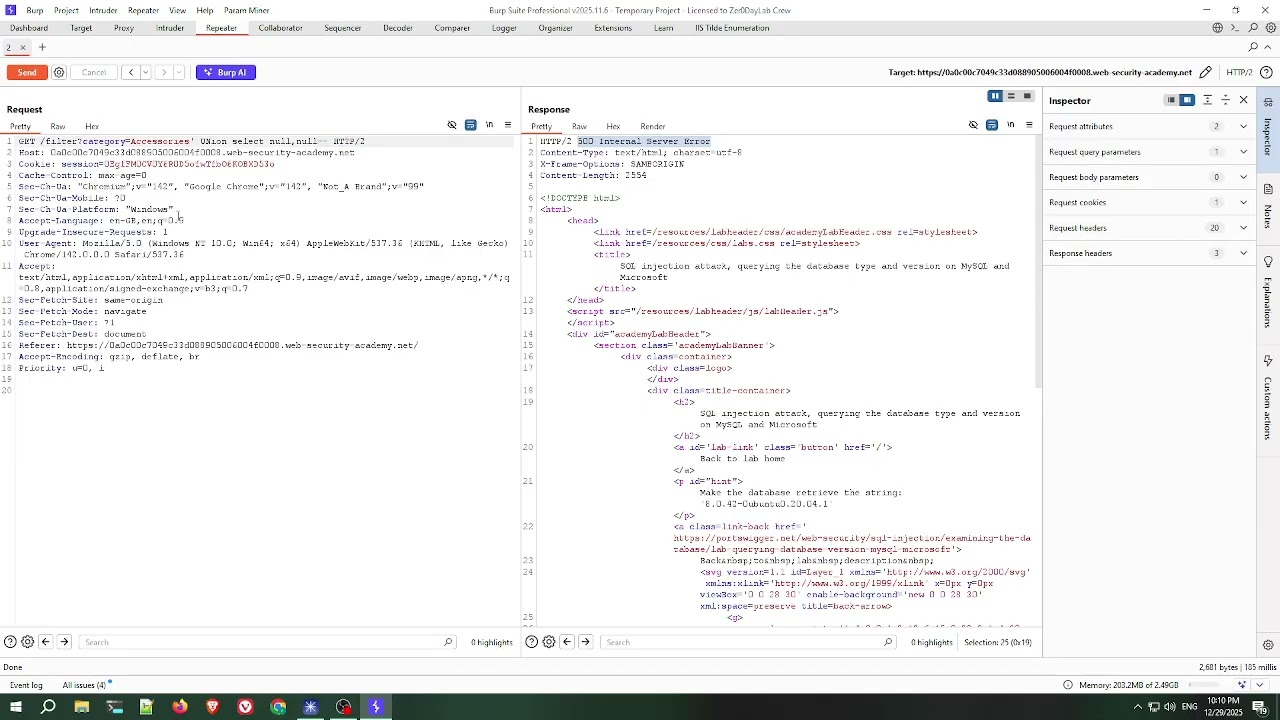
Task: Close Repeater tab 2
Action: [23, 47]
